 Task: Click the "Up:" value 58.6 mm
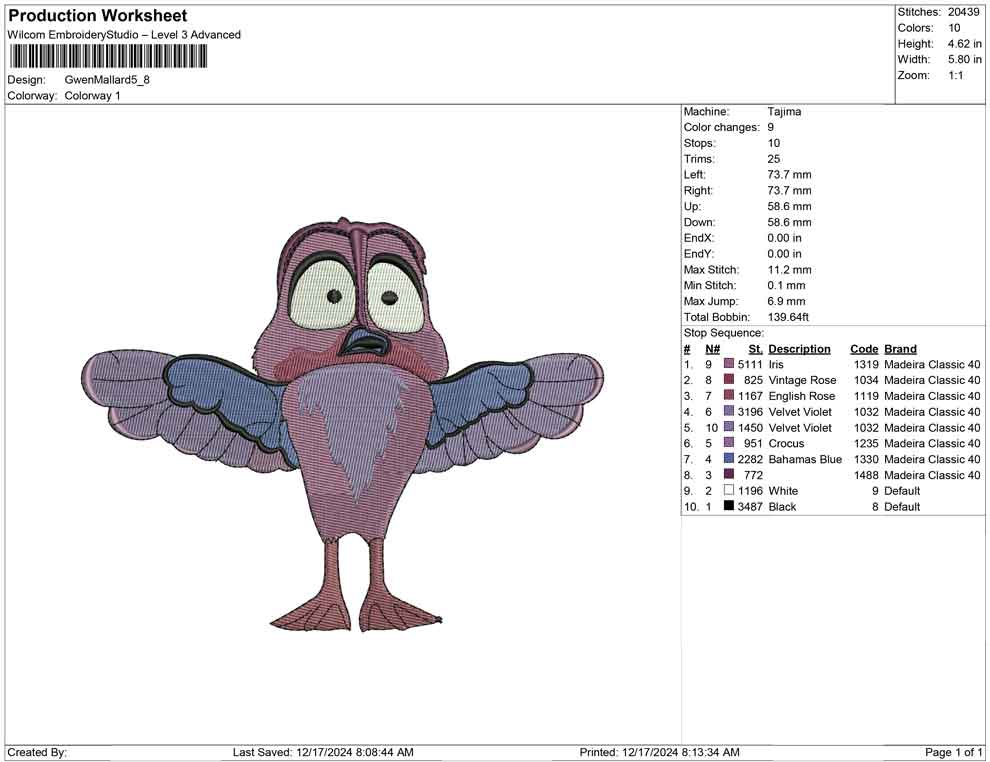(x=789, y=206)
